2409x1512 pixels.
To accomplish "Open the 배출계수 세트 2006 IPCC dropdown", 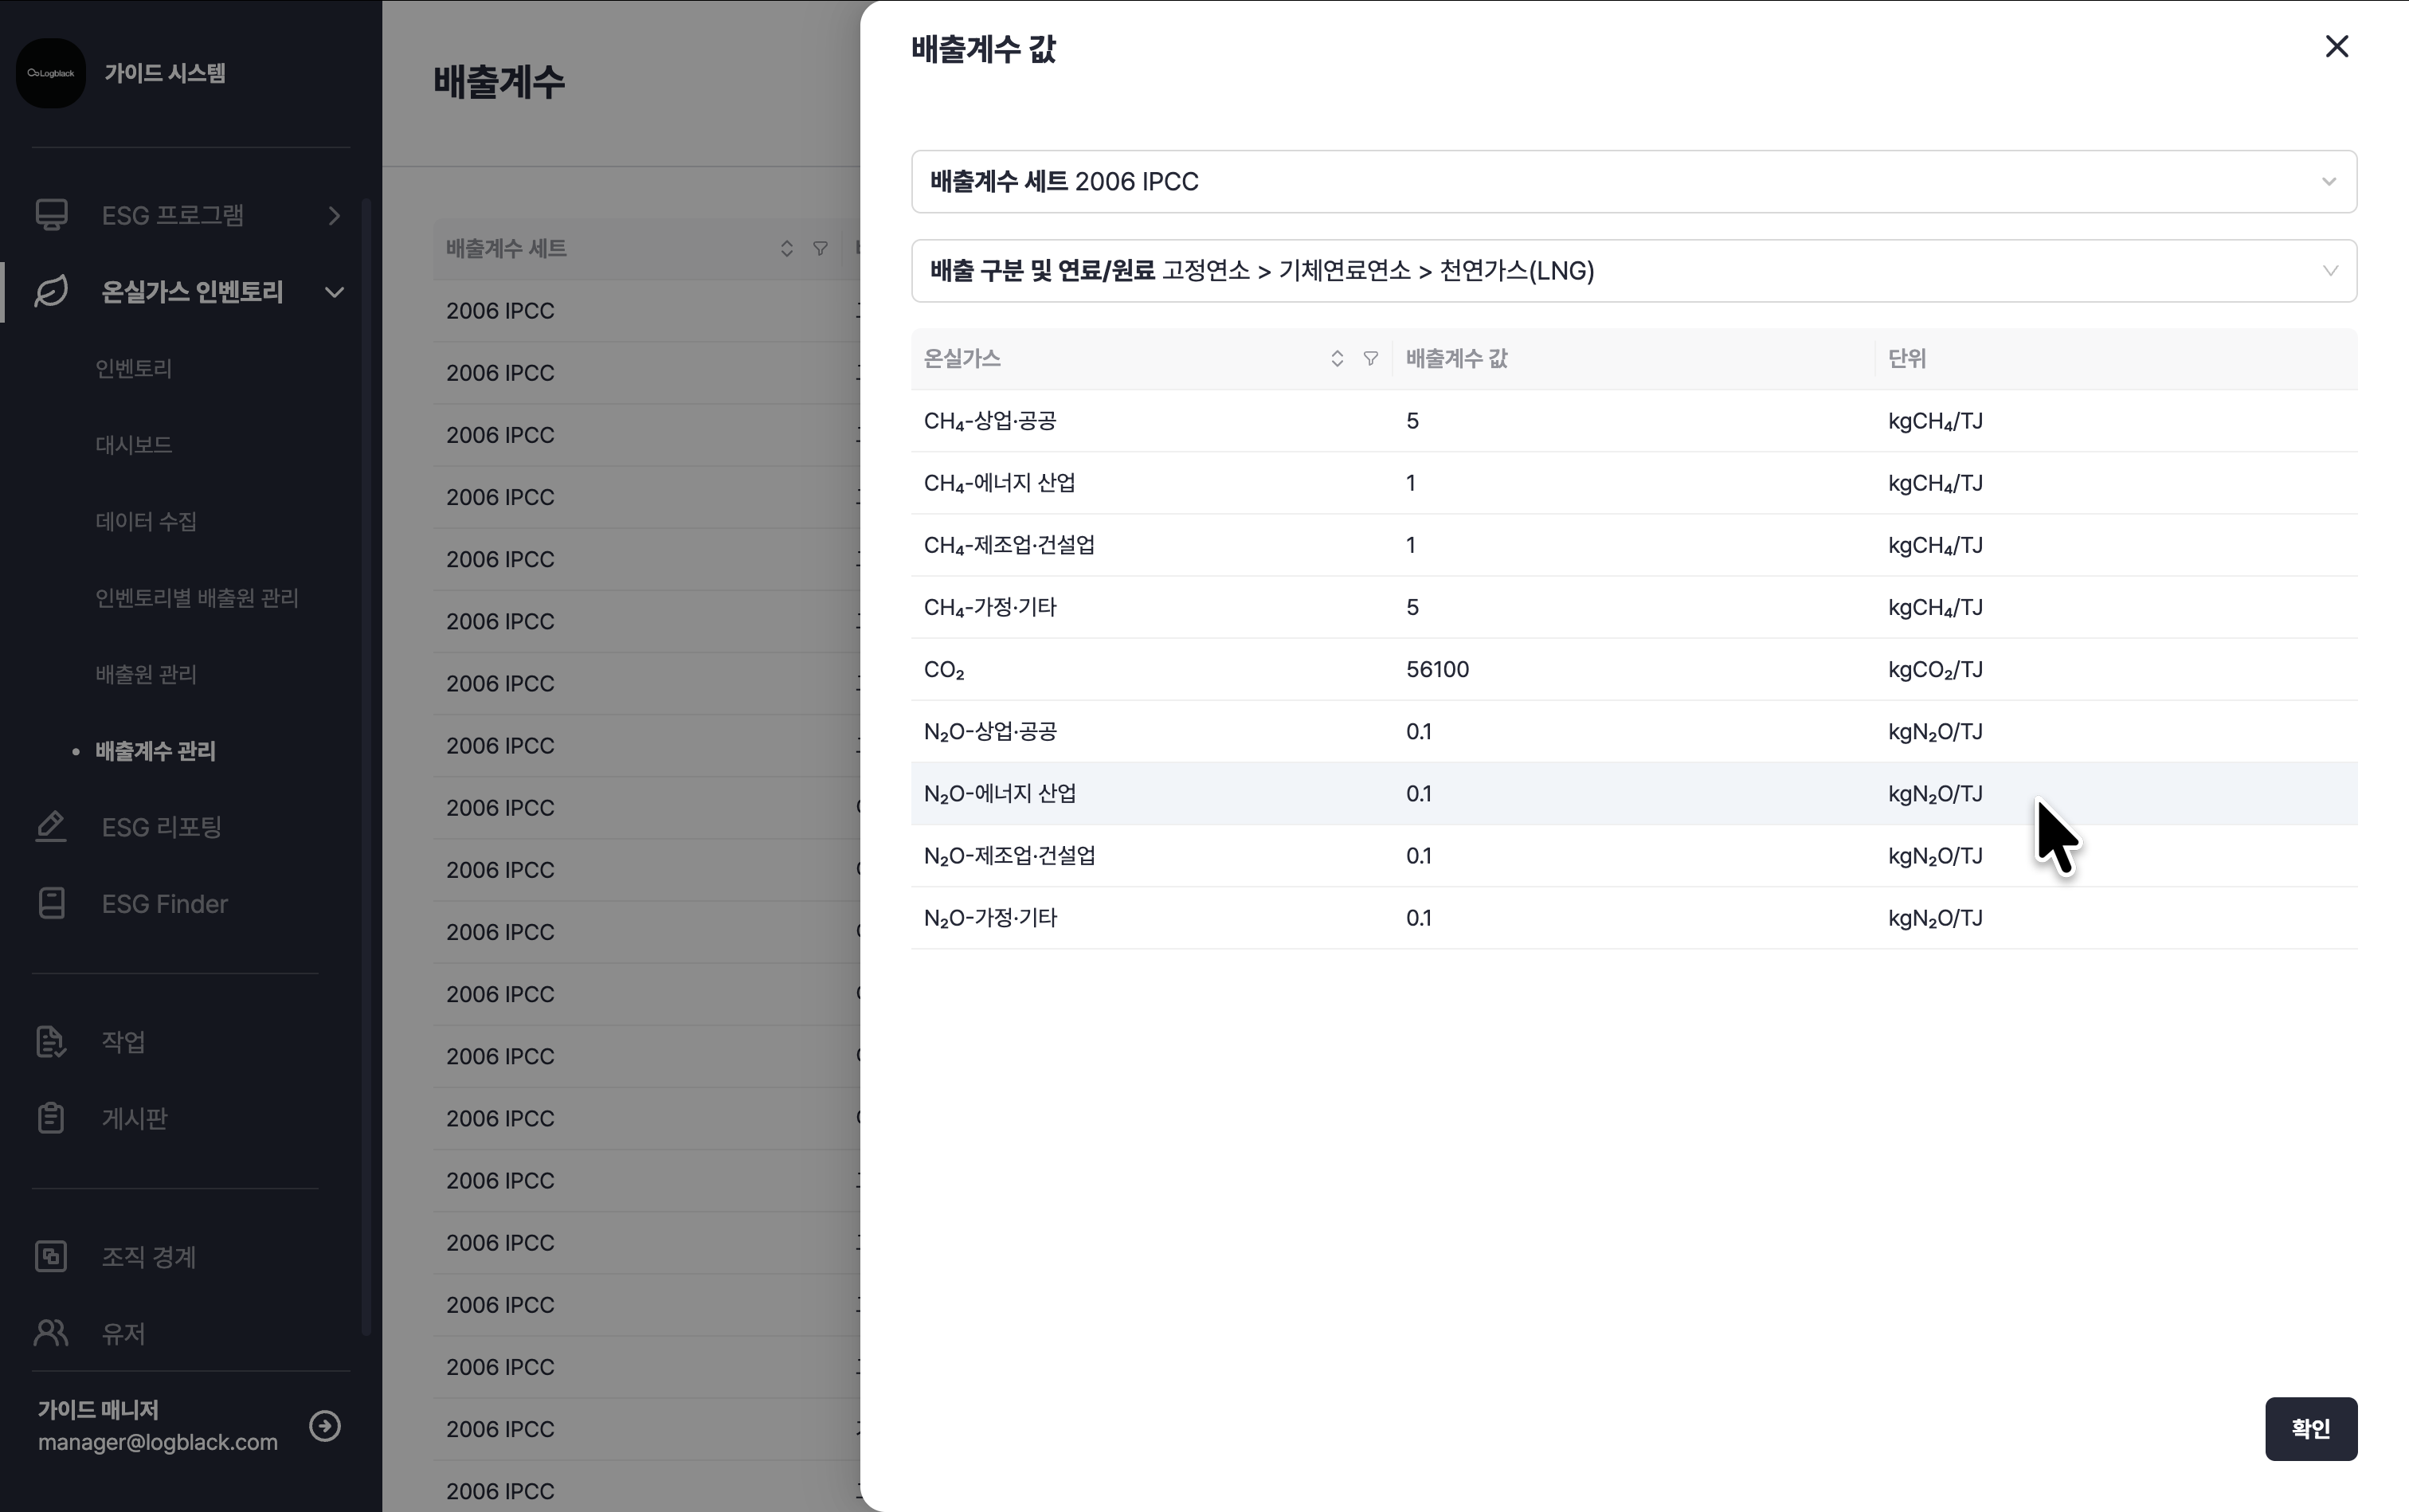I will pyautogui.click(x=1633, y=182).
